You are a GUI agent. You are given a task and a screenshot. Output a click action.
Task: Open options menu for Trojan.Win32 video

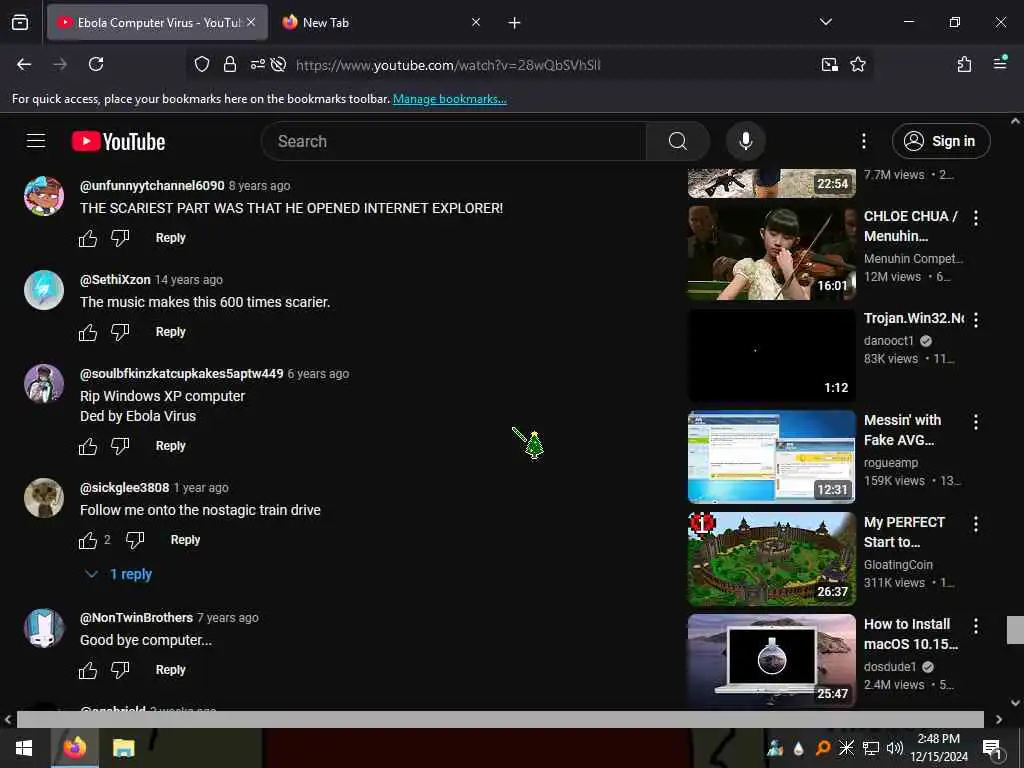tap(976, 320)
